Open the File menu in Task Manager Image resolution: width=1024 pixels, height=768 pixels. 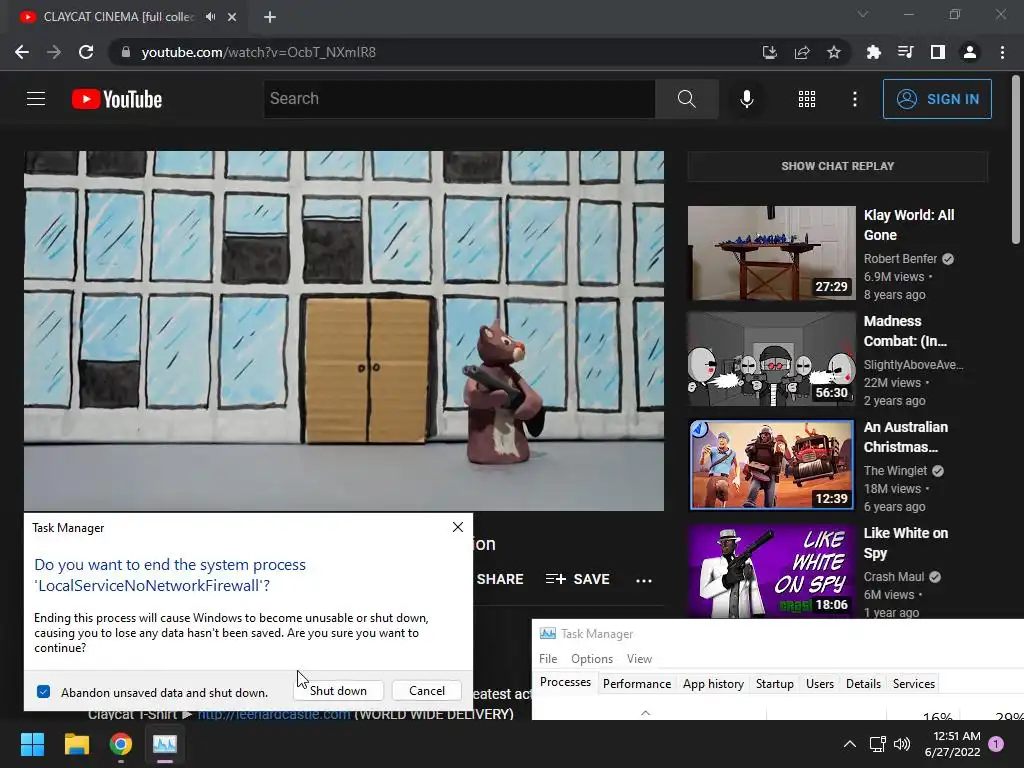[548, 659]
